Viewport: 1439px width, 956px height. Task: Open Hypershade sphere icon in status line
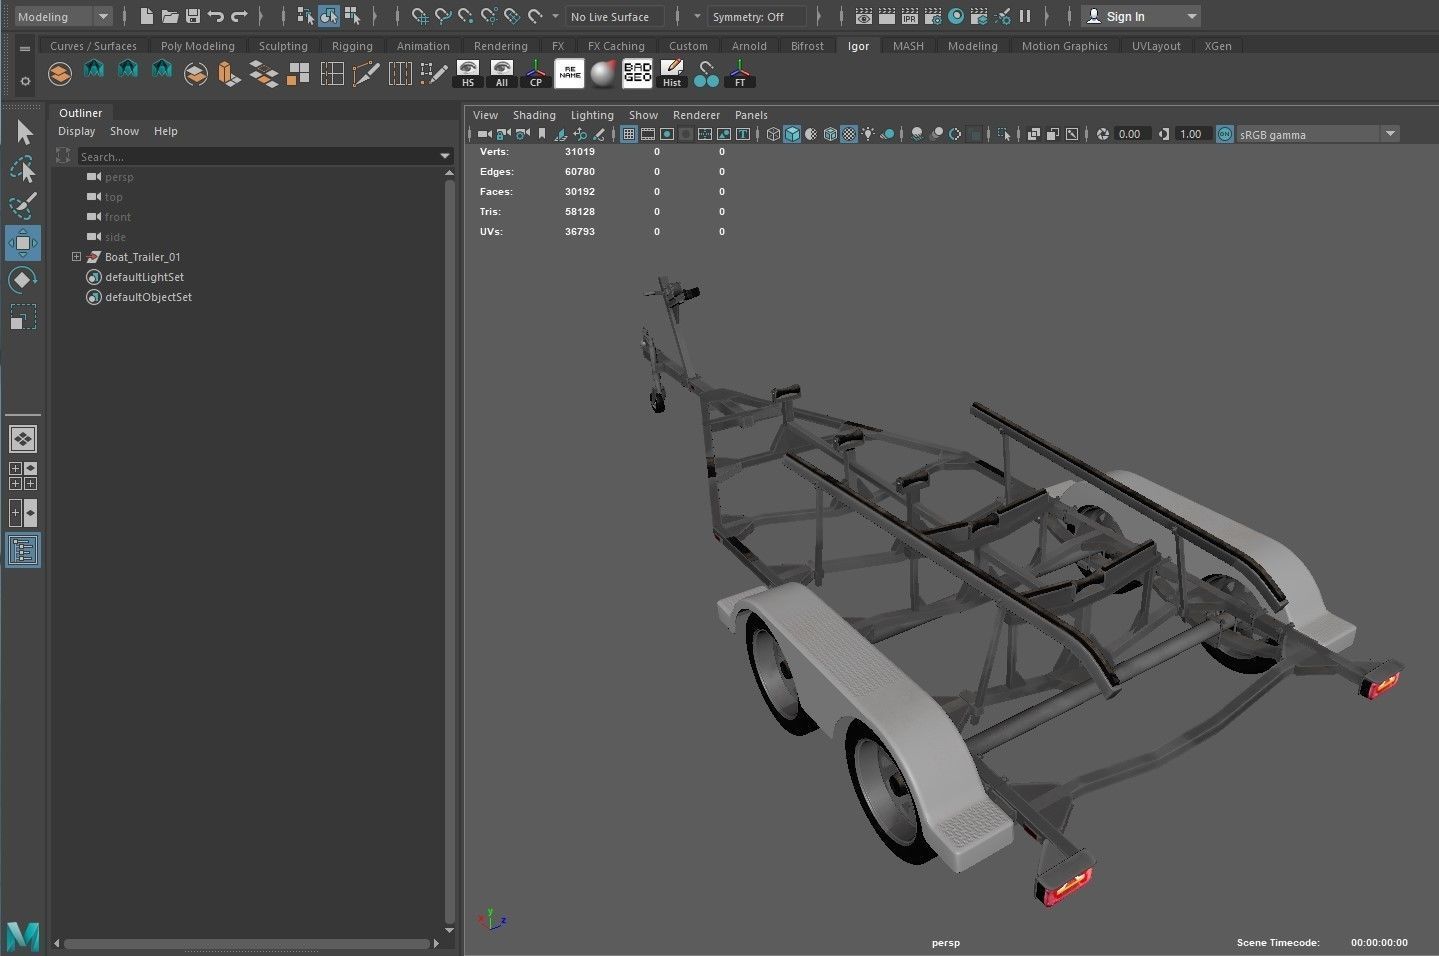pyautogui.click(x=956, y=16)
